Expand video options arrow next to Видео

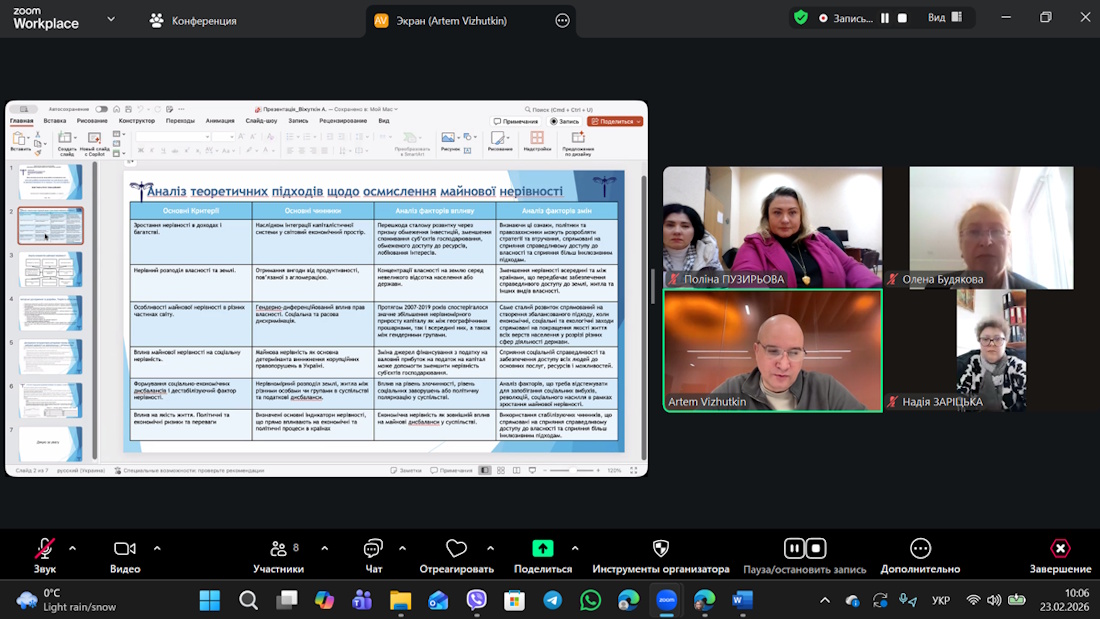click(x=157, y=548)
